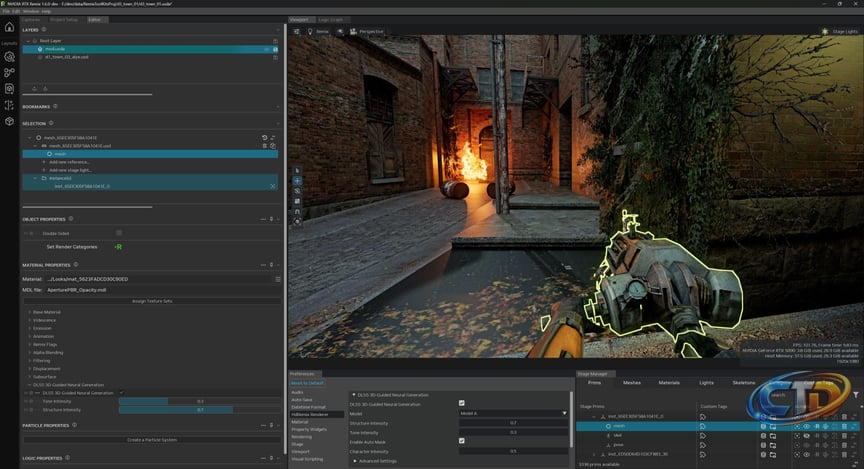Select the bottom viewport side tool

click(x=298, y=222)
